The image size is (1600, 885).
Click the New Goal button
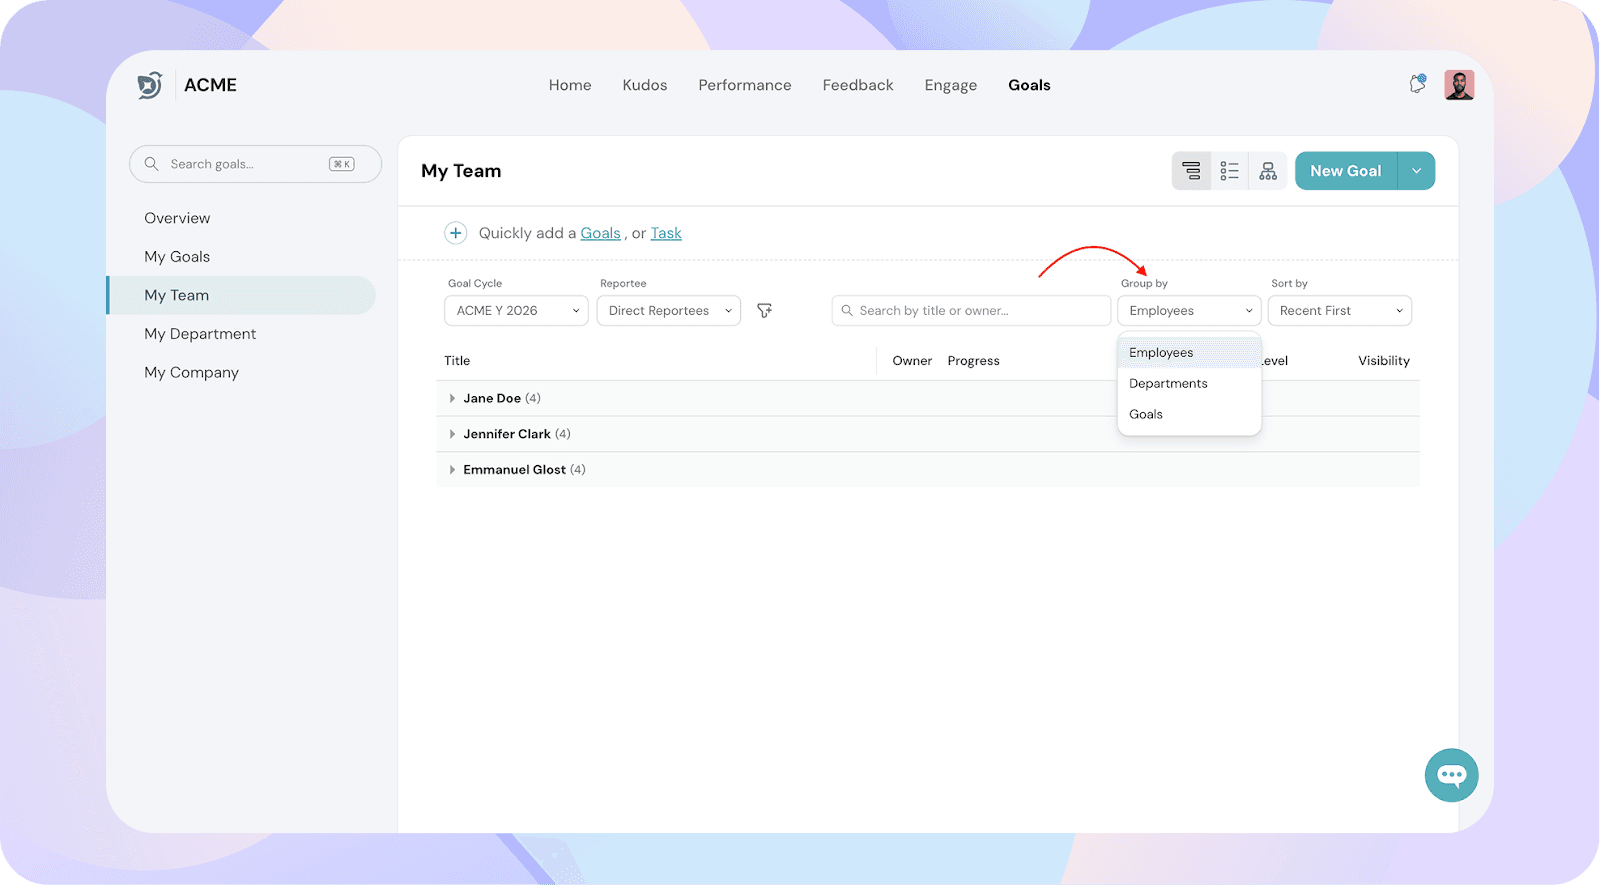(1345, 171)
